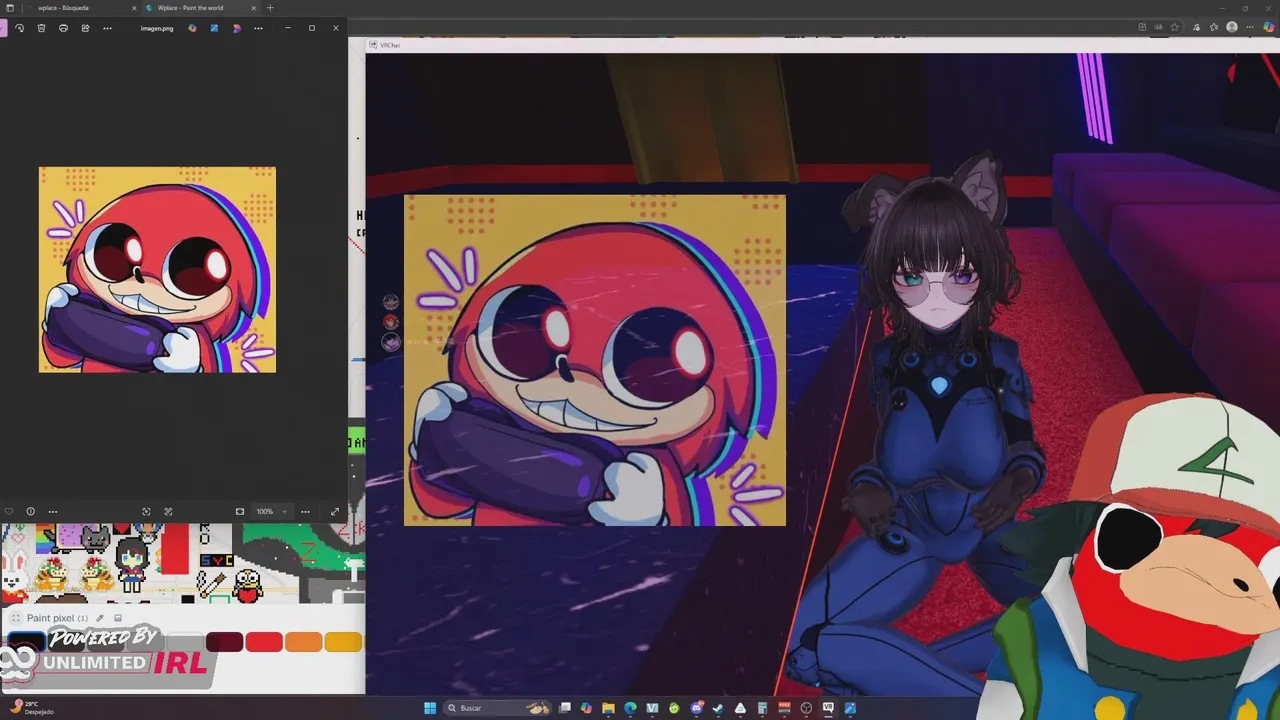This screenshot has height=720, width=1280.
Task: Print the image from Photos toolbar
Action: pos(63,28)
